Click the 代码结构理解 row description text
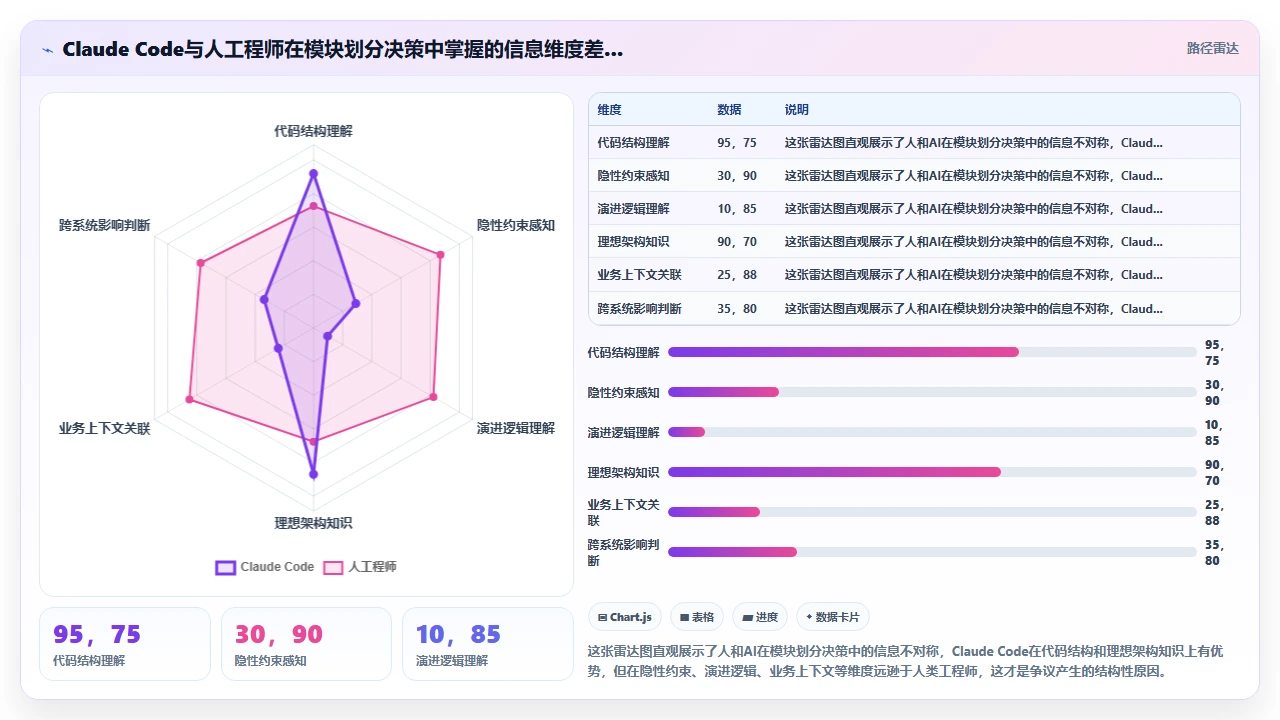This screenshot has height=720, width=1280. [x=974, y=143]
